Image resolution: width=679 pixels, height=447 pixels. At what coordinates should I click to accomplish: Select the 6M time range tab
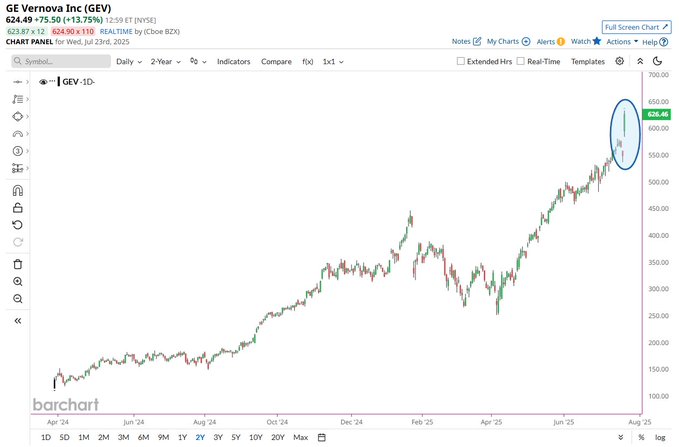coord(143,437)
